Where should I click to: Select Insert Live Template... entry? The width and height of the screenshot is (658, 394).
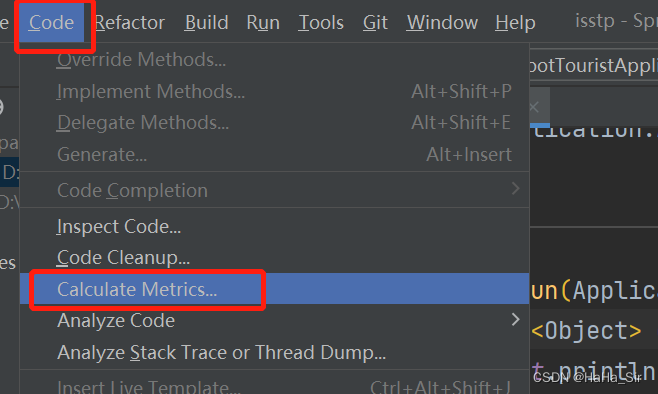274,386
